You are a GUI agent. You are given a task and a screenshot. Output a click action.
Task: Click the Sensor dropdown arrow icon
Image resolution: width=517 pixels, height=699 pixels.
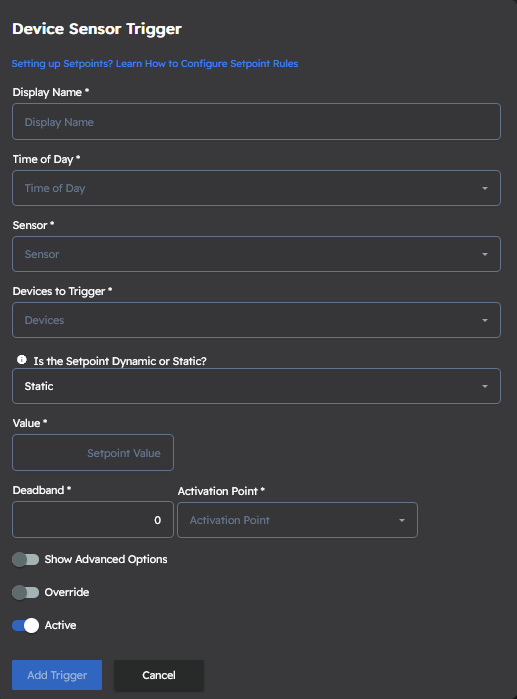[485, 255]
